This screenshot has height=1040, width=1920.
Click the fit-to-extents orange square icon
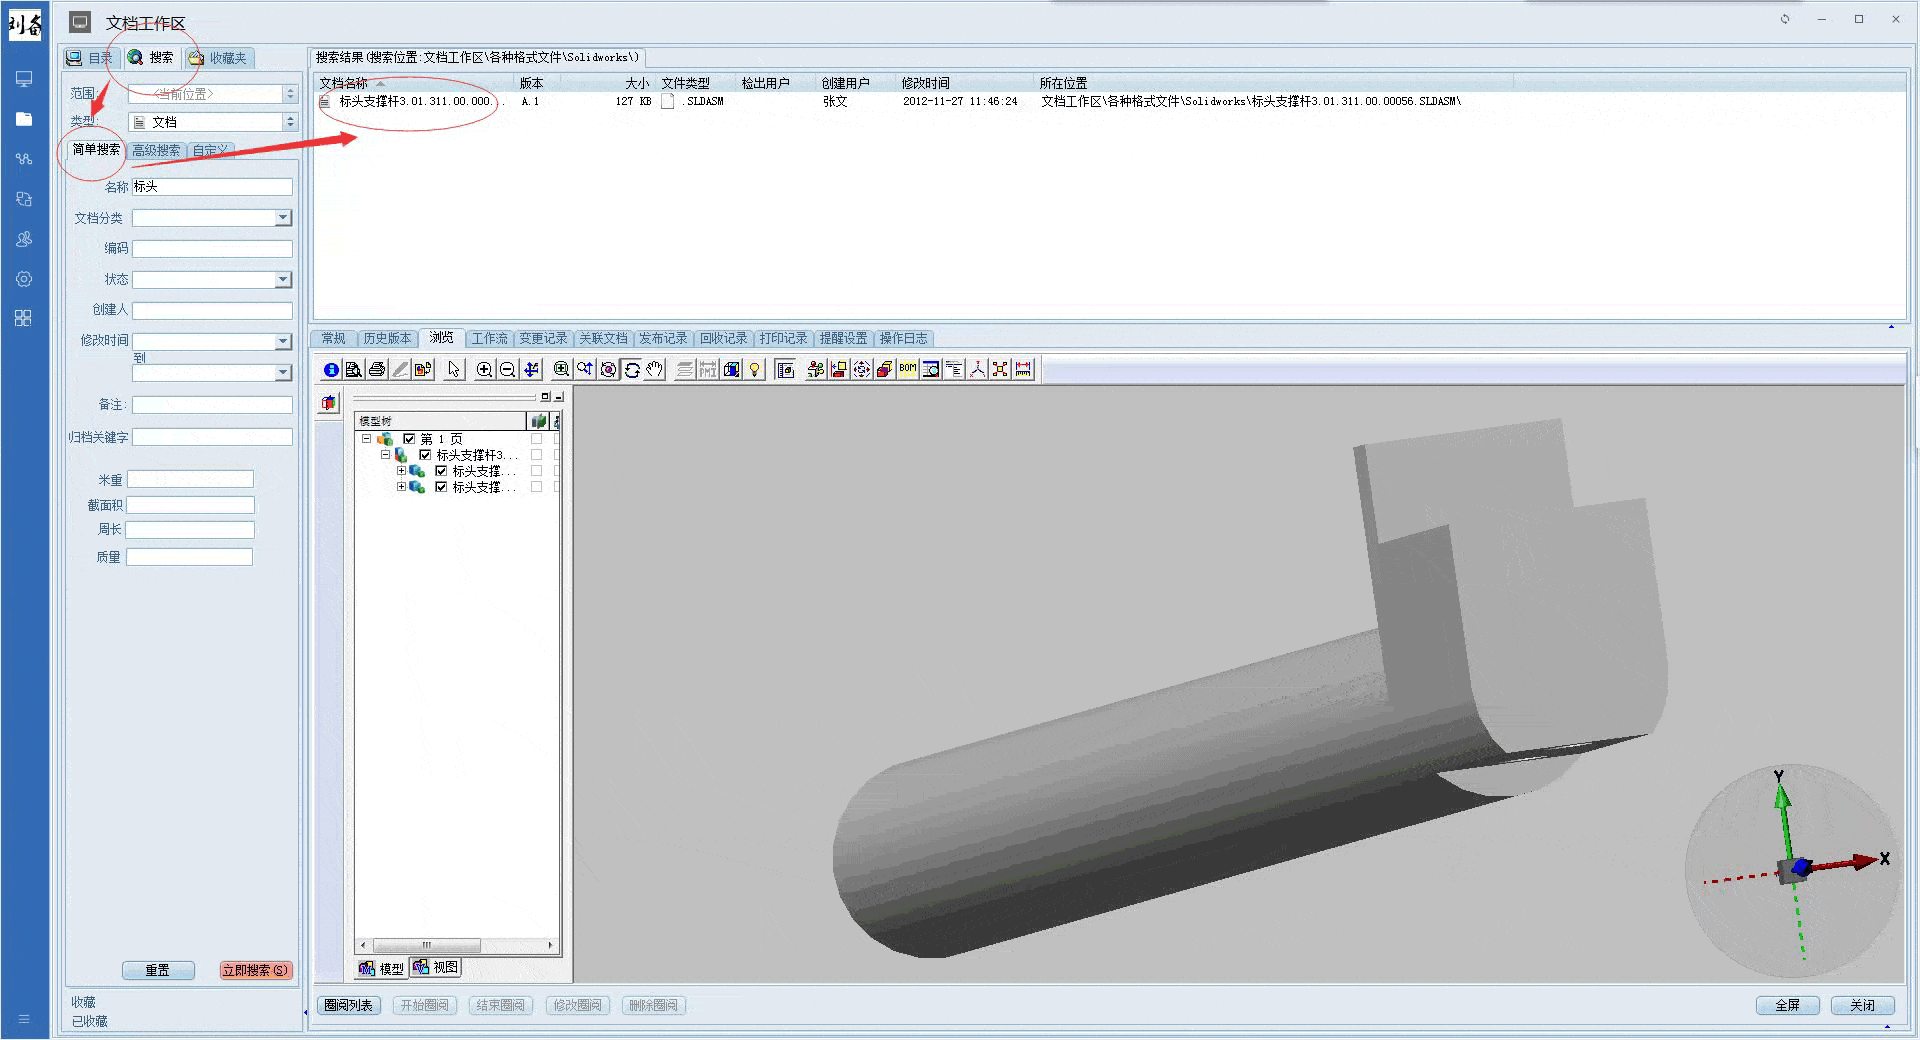coord(1000,369)
